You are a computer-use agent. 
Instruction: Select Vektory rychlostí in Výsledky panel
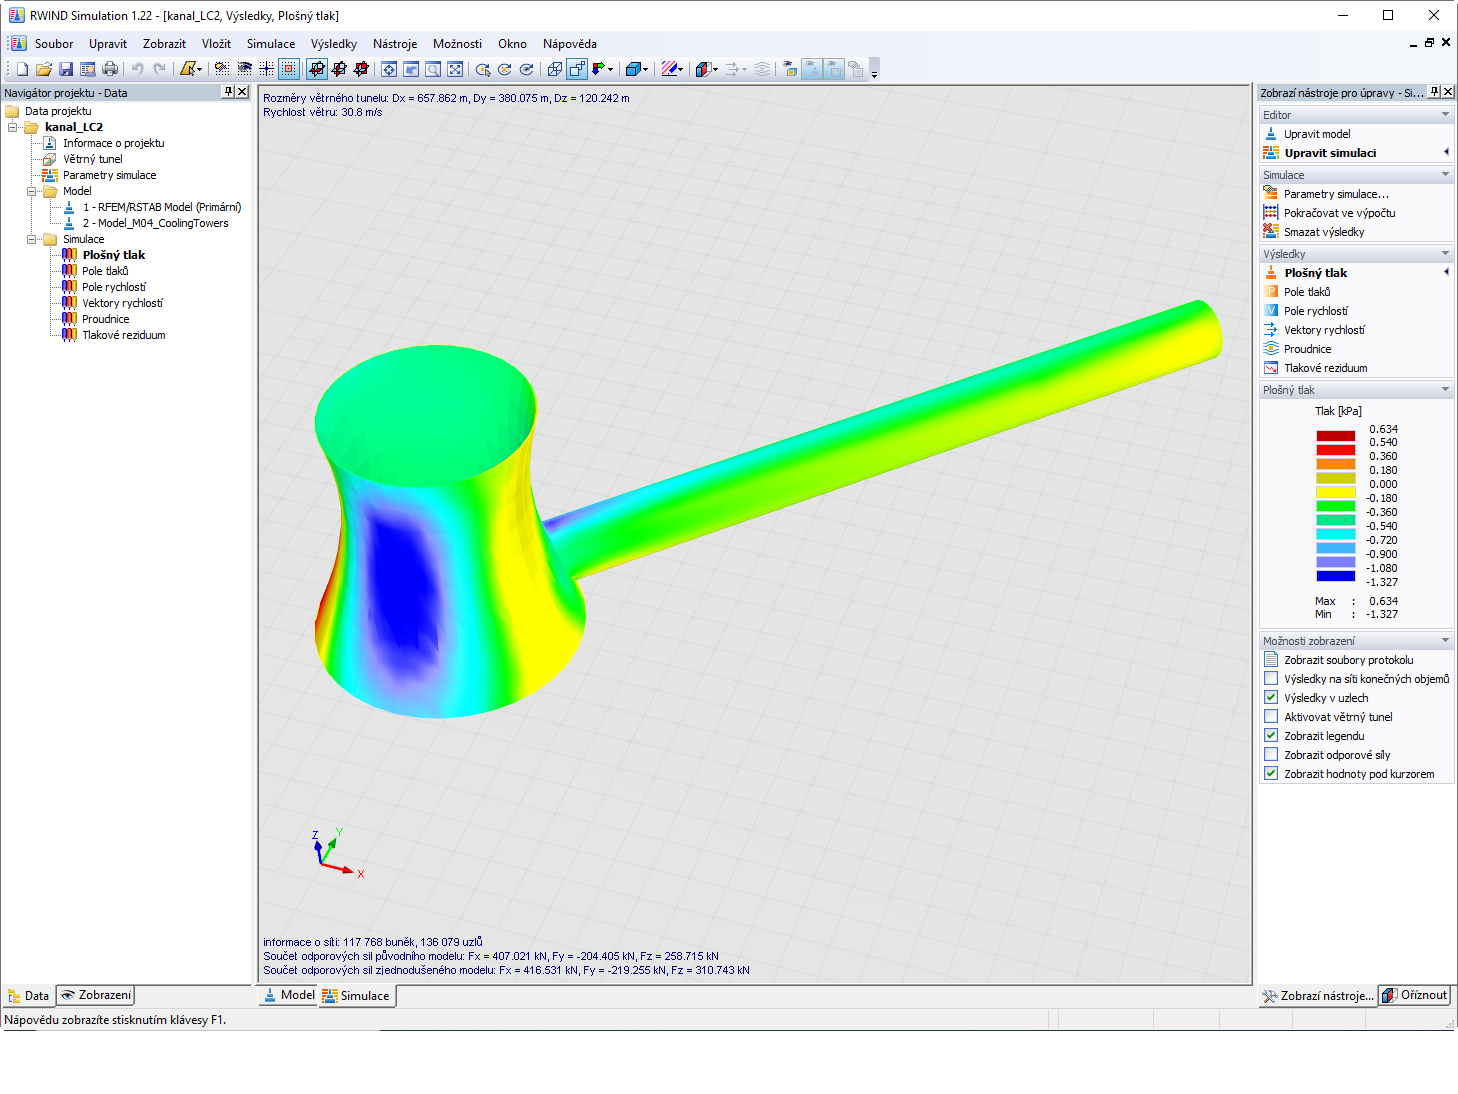1324,330
